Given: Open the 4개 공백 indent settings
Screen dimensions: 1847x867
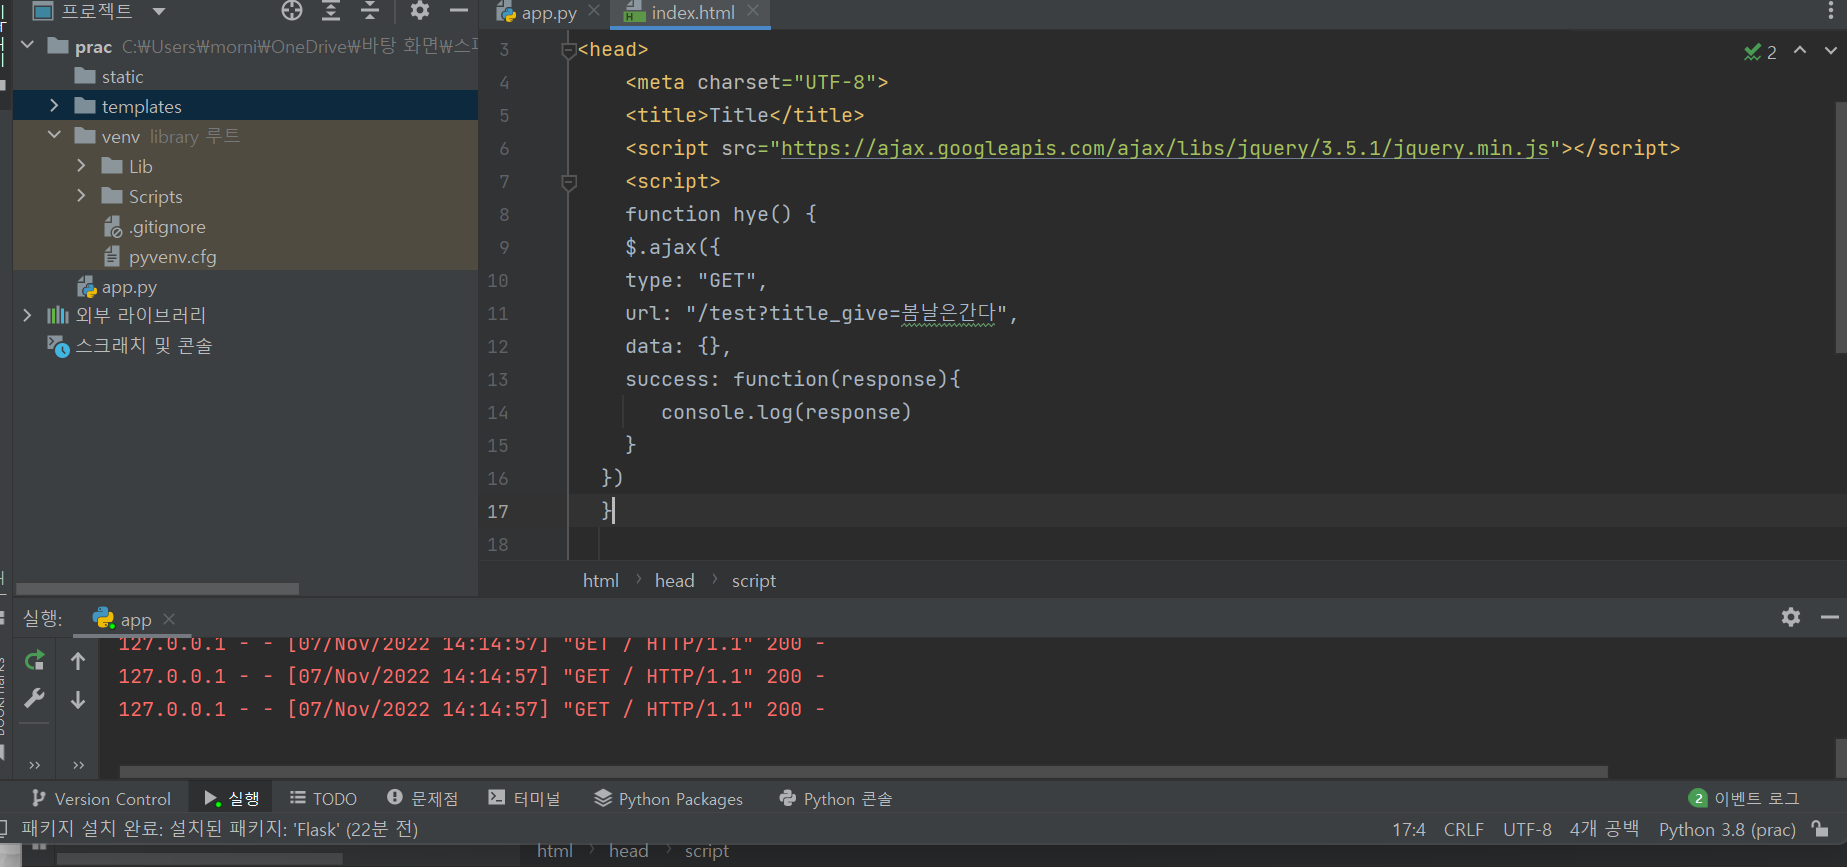Looking at the screenshot, I should click(1604, 829).
